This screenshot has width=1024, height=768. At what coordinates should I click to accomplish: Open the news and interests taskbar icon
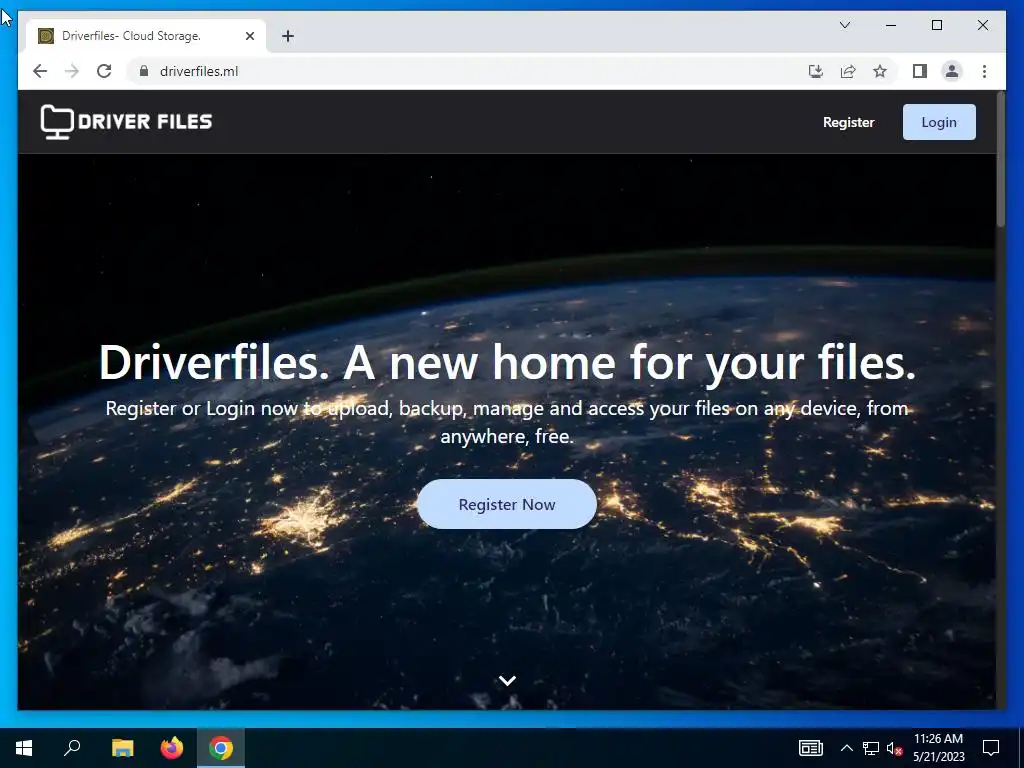[x=810, y=748]
